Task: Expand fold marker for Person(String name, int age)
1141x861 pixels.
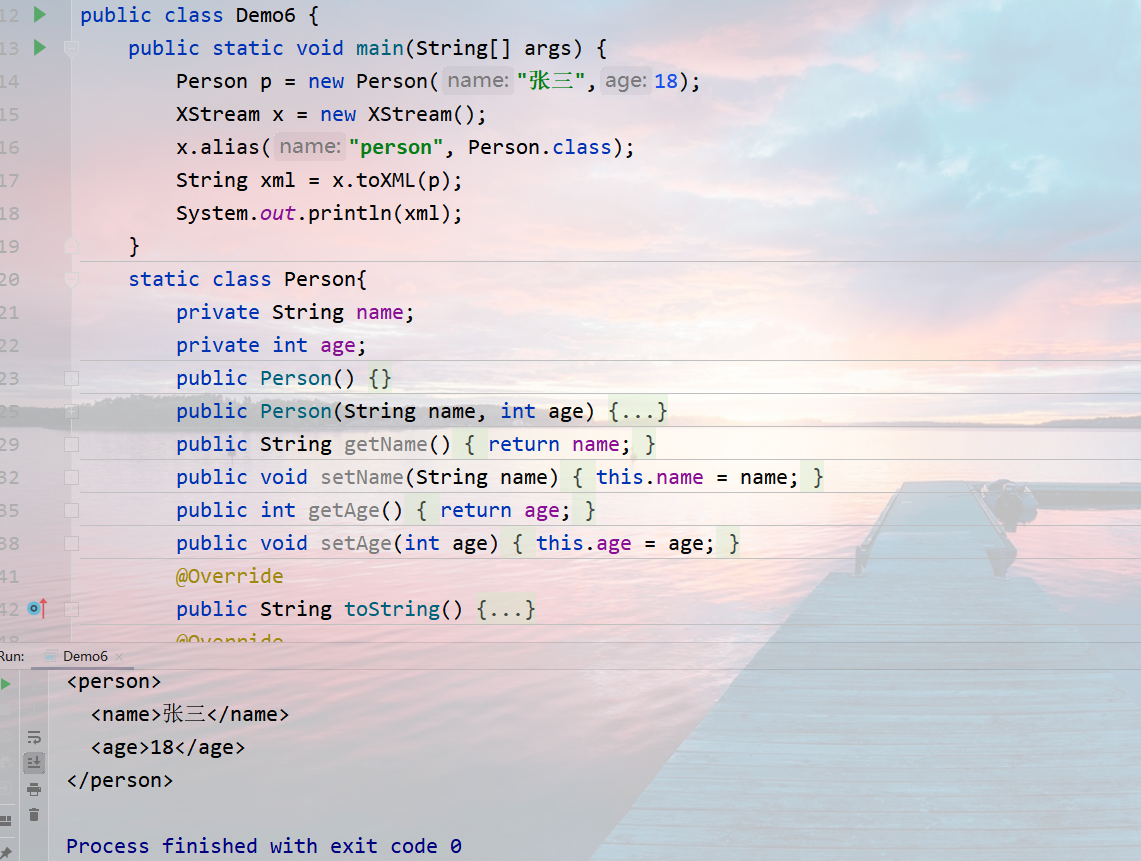Action: click(71, 411)
